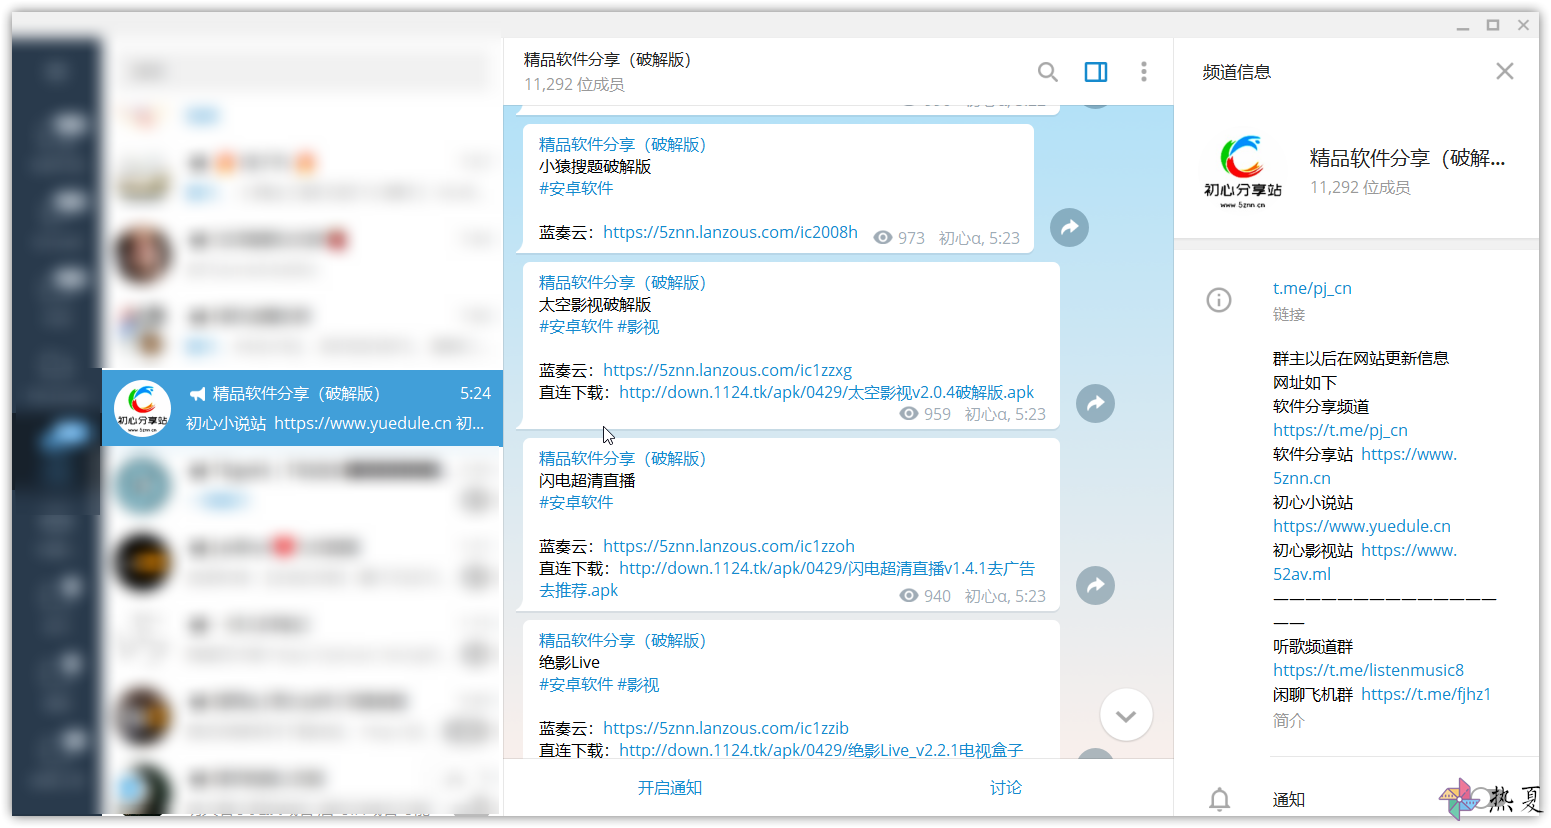1551x828 pixels.
Task: Open the three-dot more options menu
Action: (1144, 72)
